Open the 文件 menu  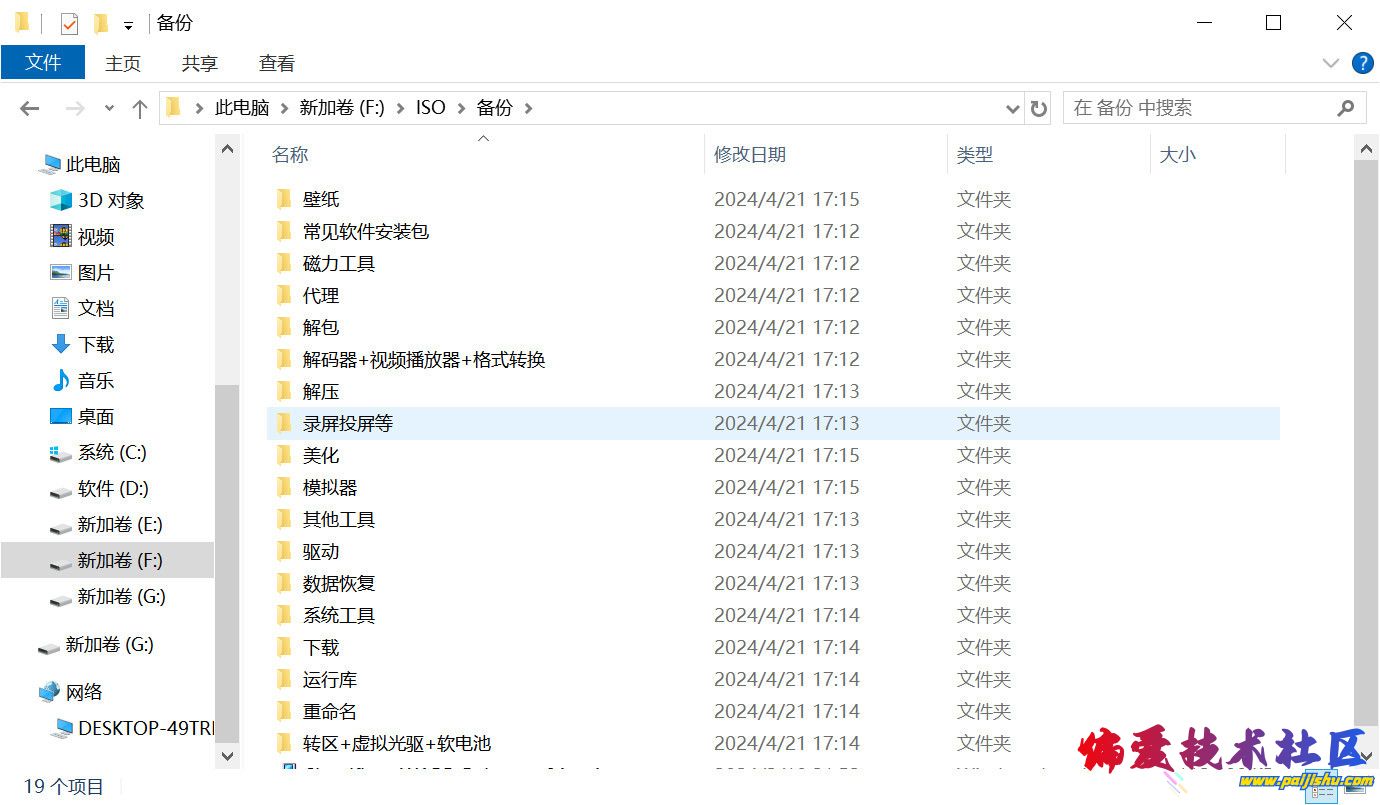43,63
